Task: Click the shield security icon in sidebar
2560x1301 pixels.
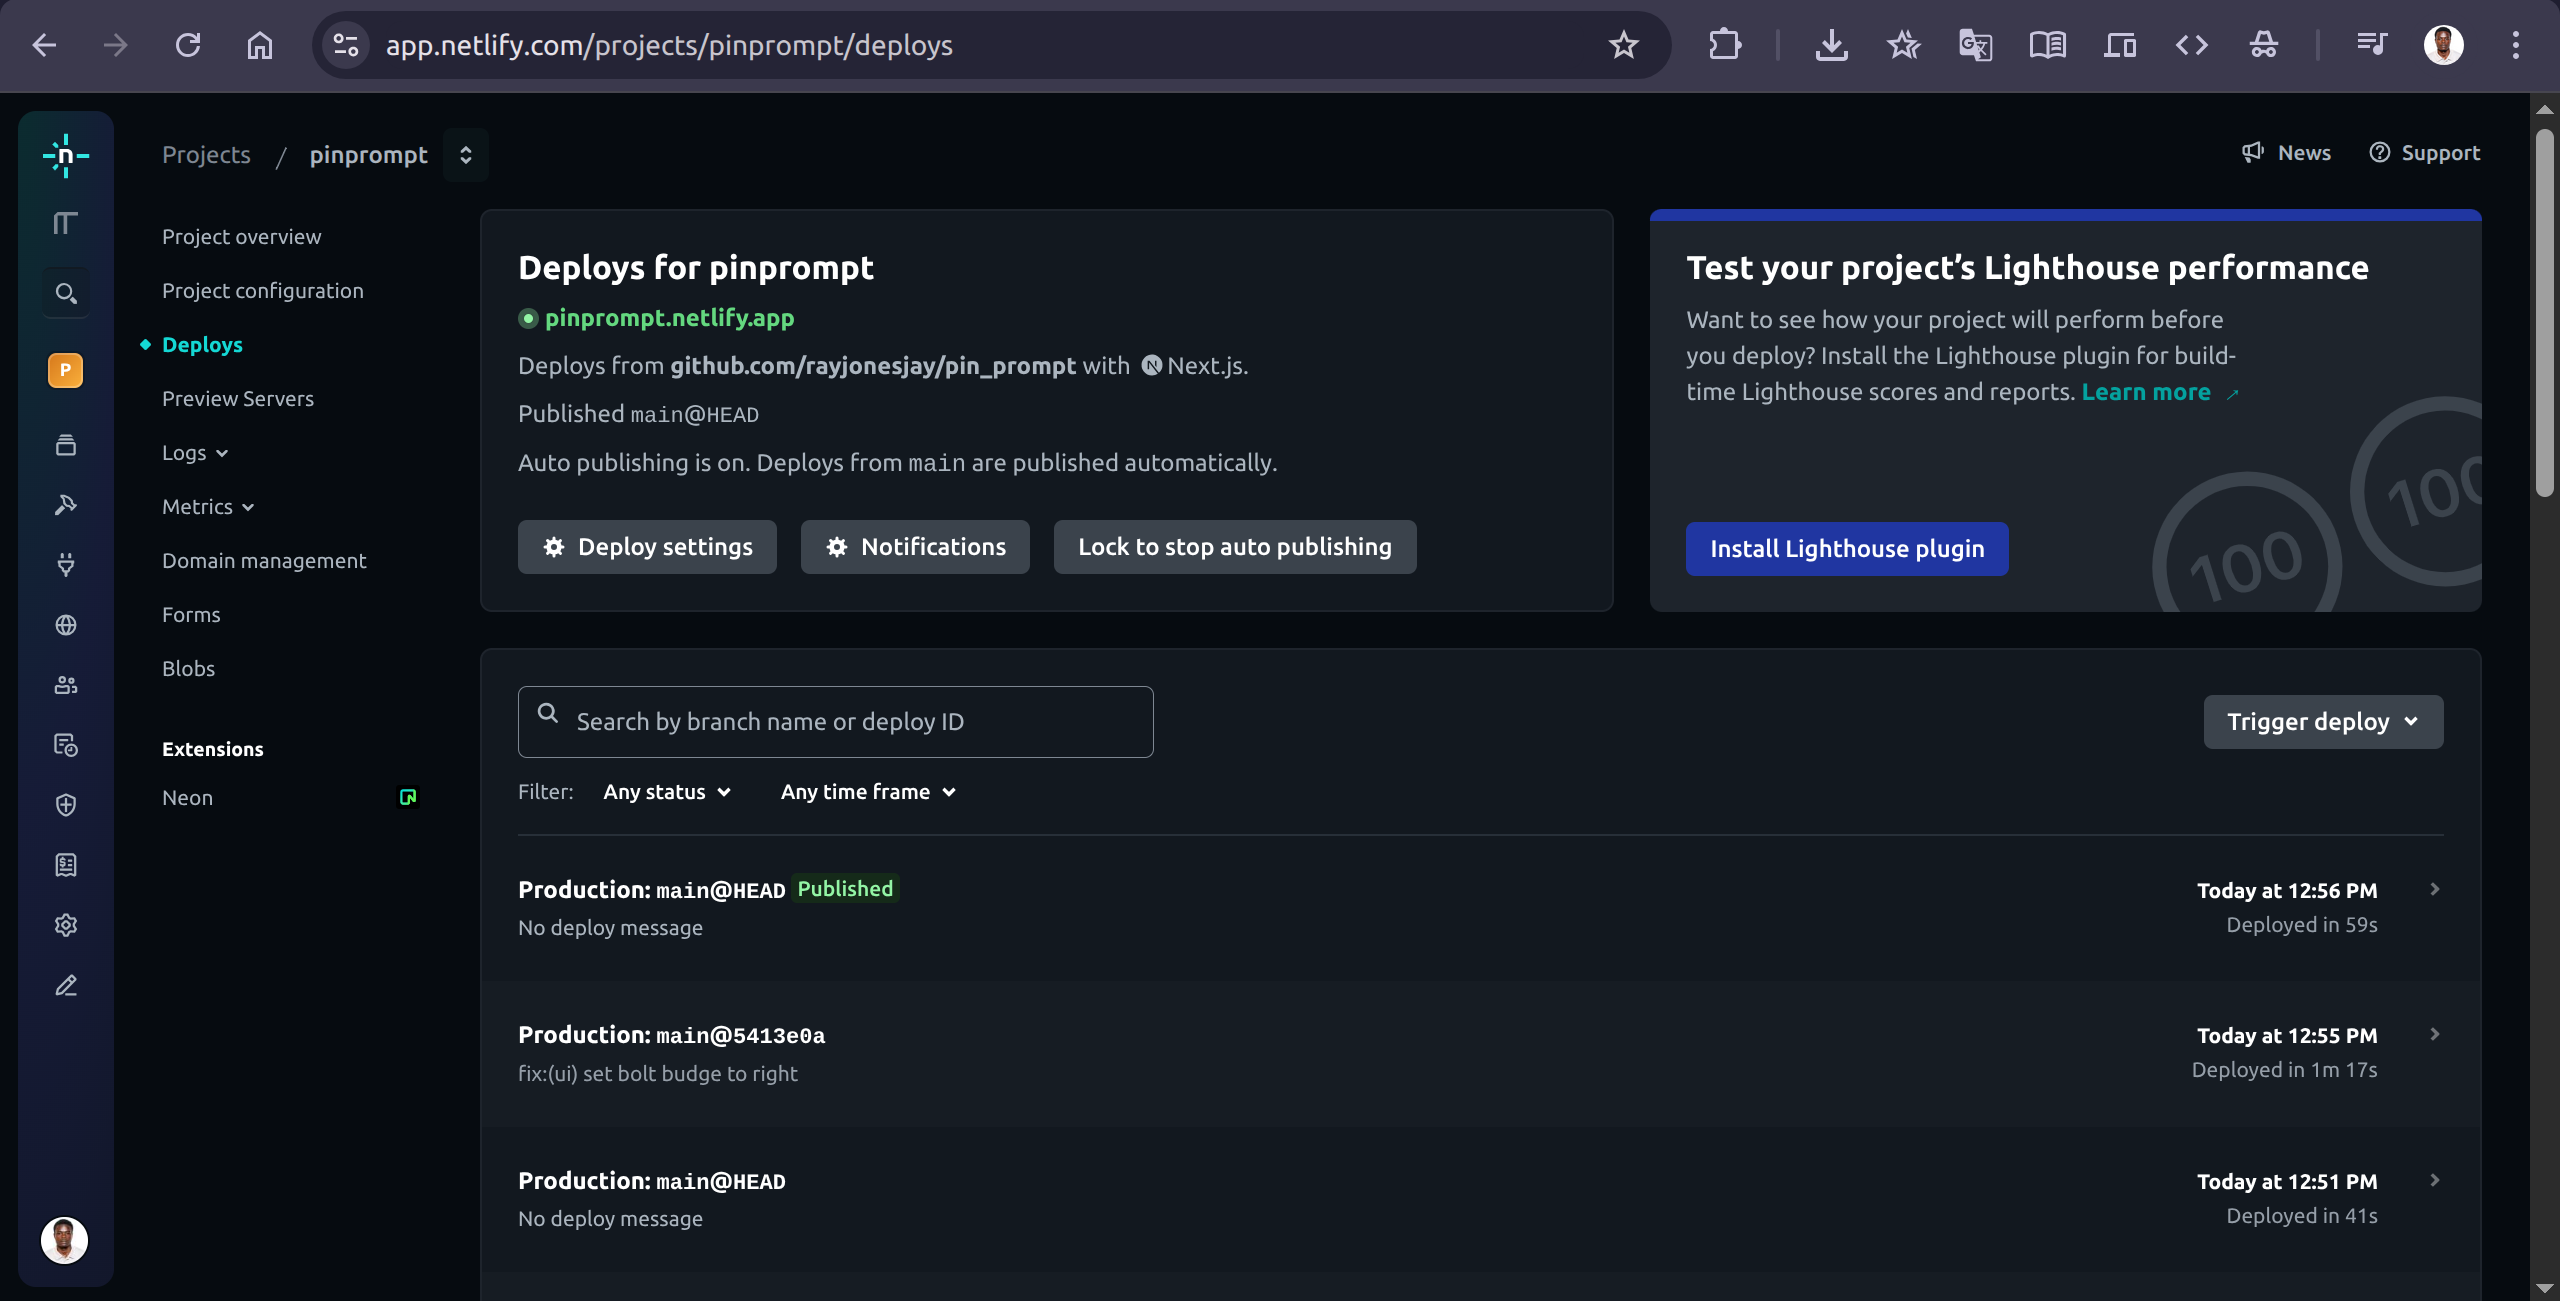Action: click(x=66, y=805)
